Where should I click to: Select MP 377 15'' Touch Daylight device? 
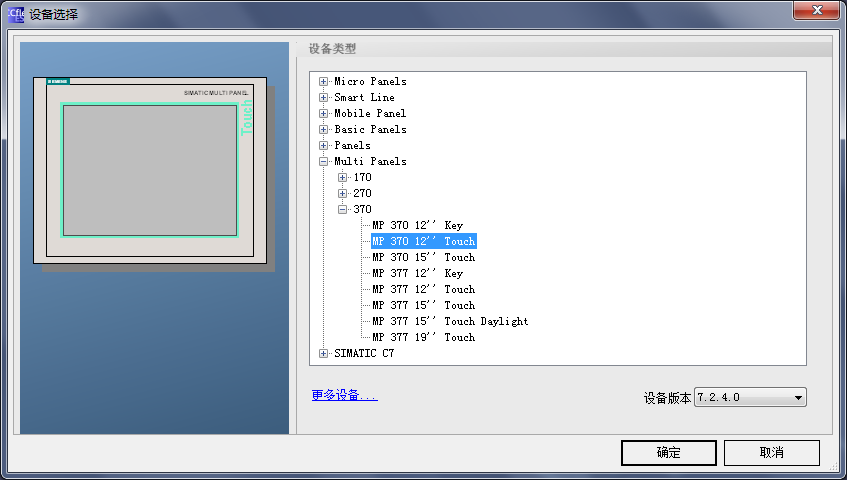point(451,321)
